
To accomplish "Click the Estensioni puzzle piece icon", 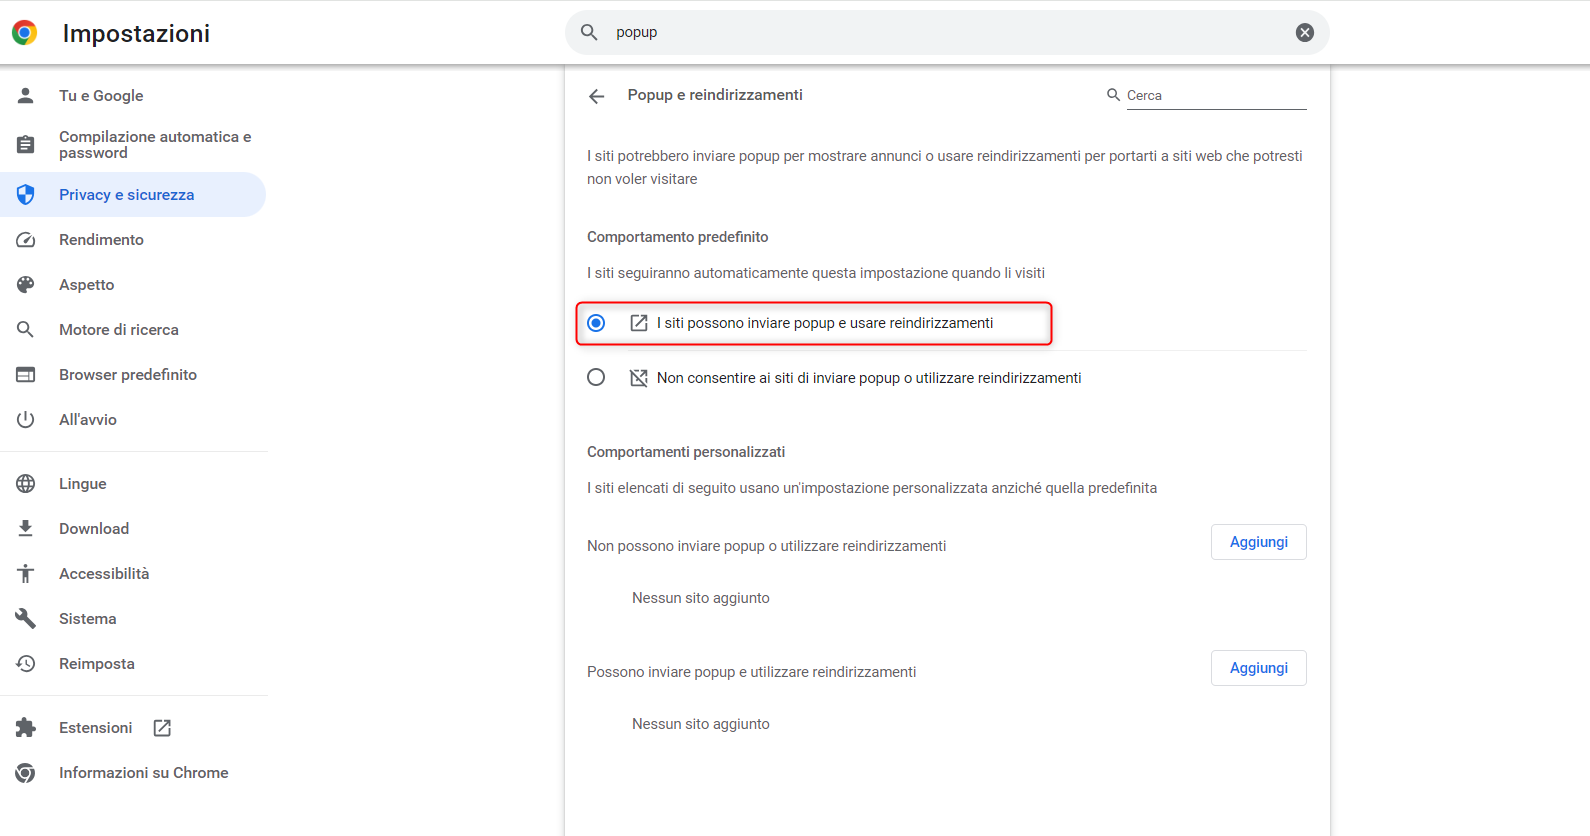I will (x=26, y=728).
